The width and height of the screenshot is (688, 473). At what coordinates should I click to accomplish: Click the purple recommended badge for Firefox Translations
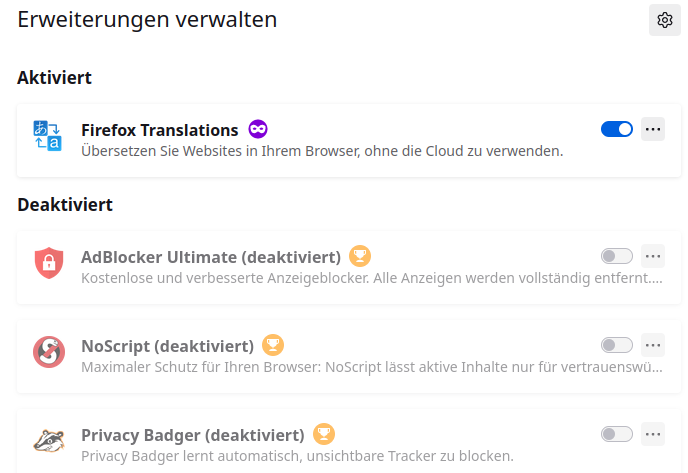click(258, 129)
